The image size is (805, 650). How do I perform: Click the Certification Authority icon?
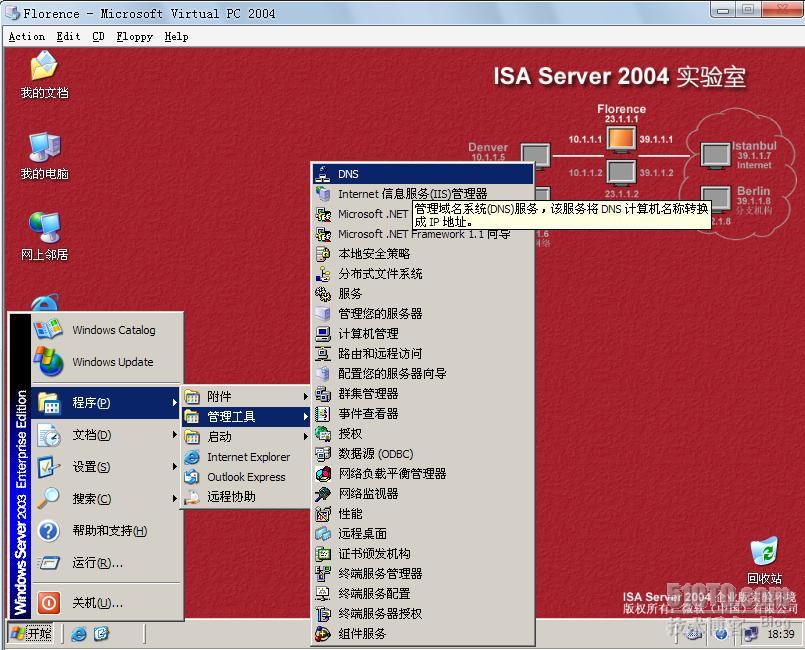[x=323, y=554]
